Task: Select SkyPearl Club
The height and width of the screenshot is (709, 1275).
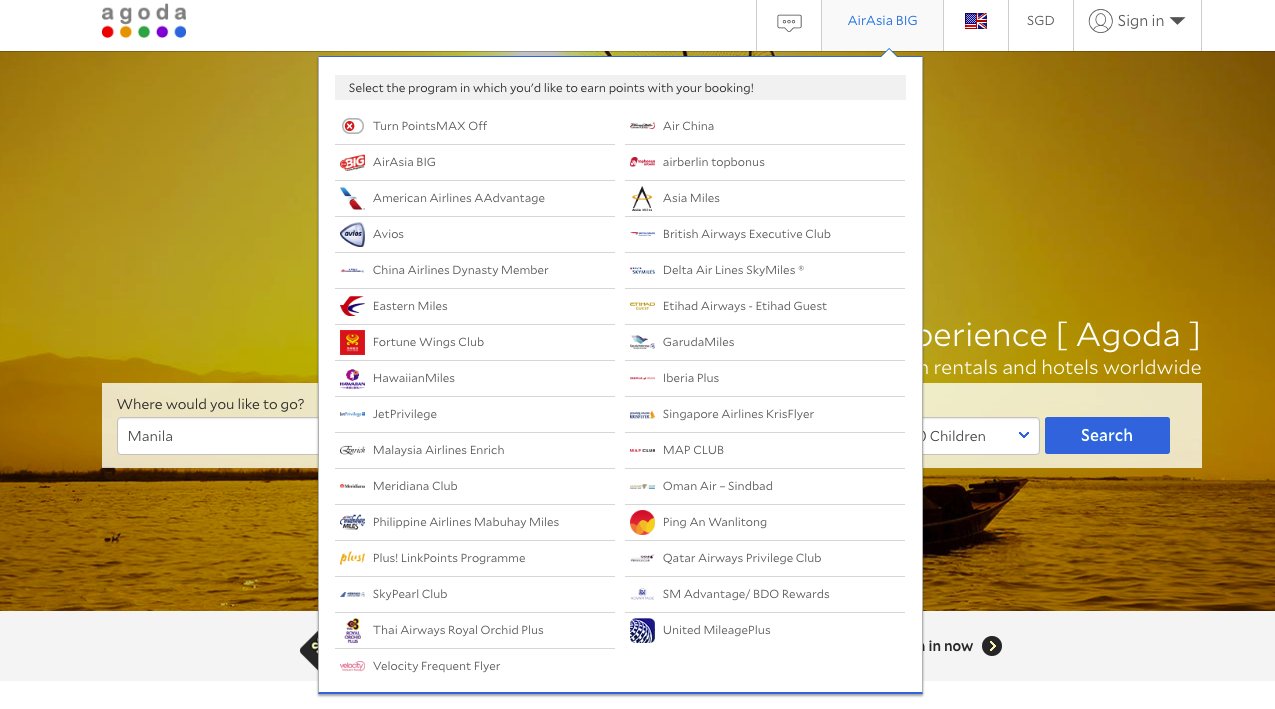Action: (475, 594)
